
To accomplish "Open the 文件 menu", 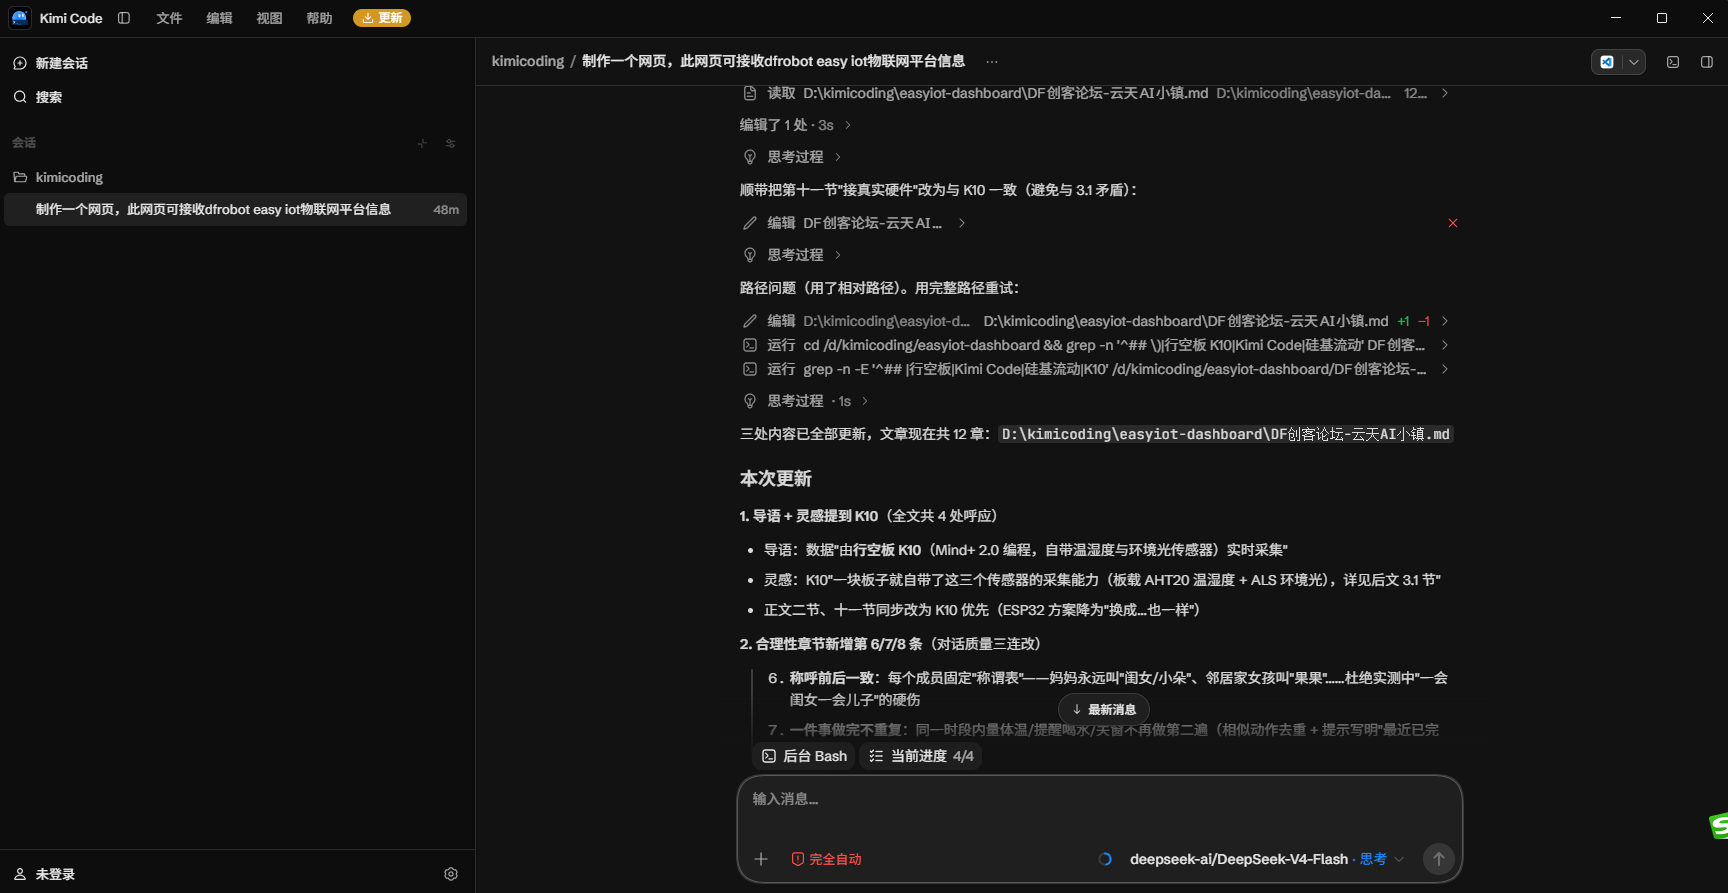I will (169, 18).
